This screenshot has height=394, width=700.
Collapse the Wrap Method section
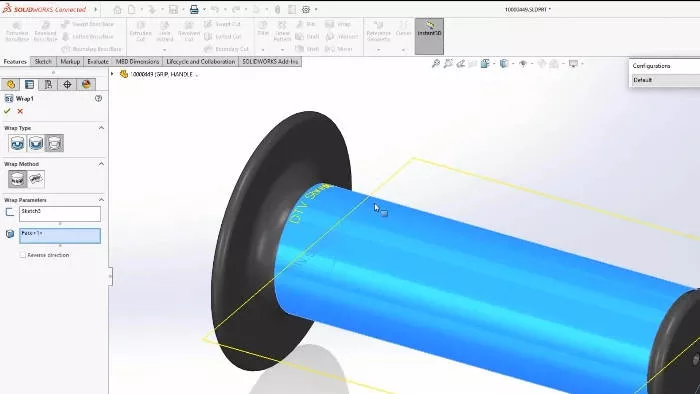pos(101,164)
